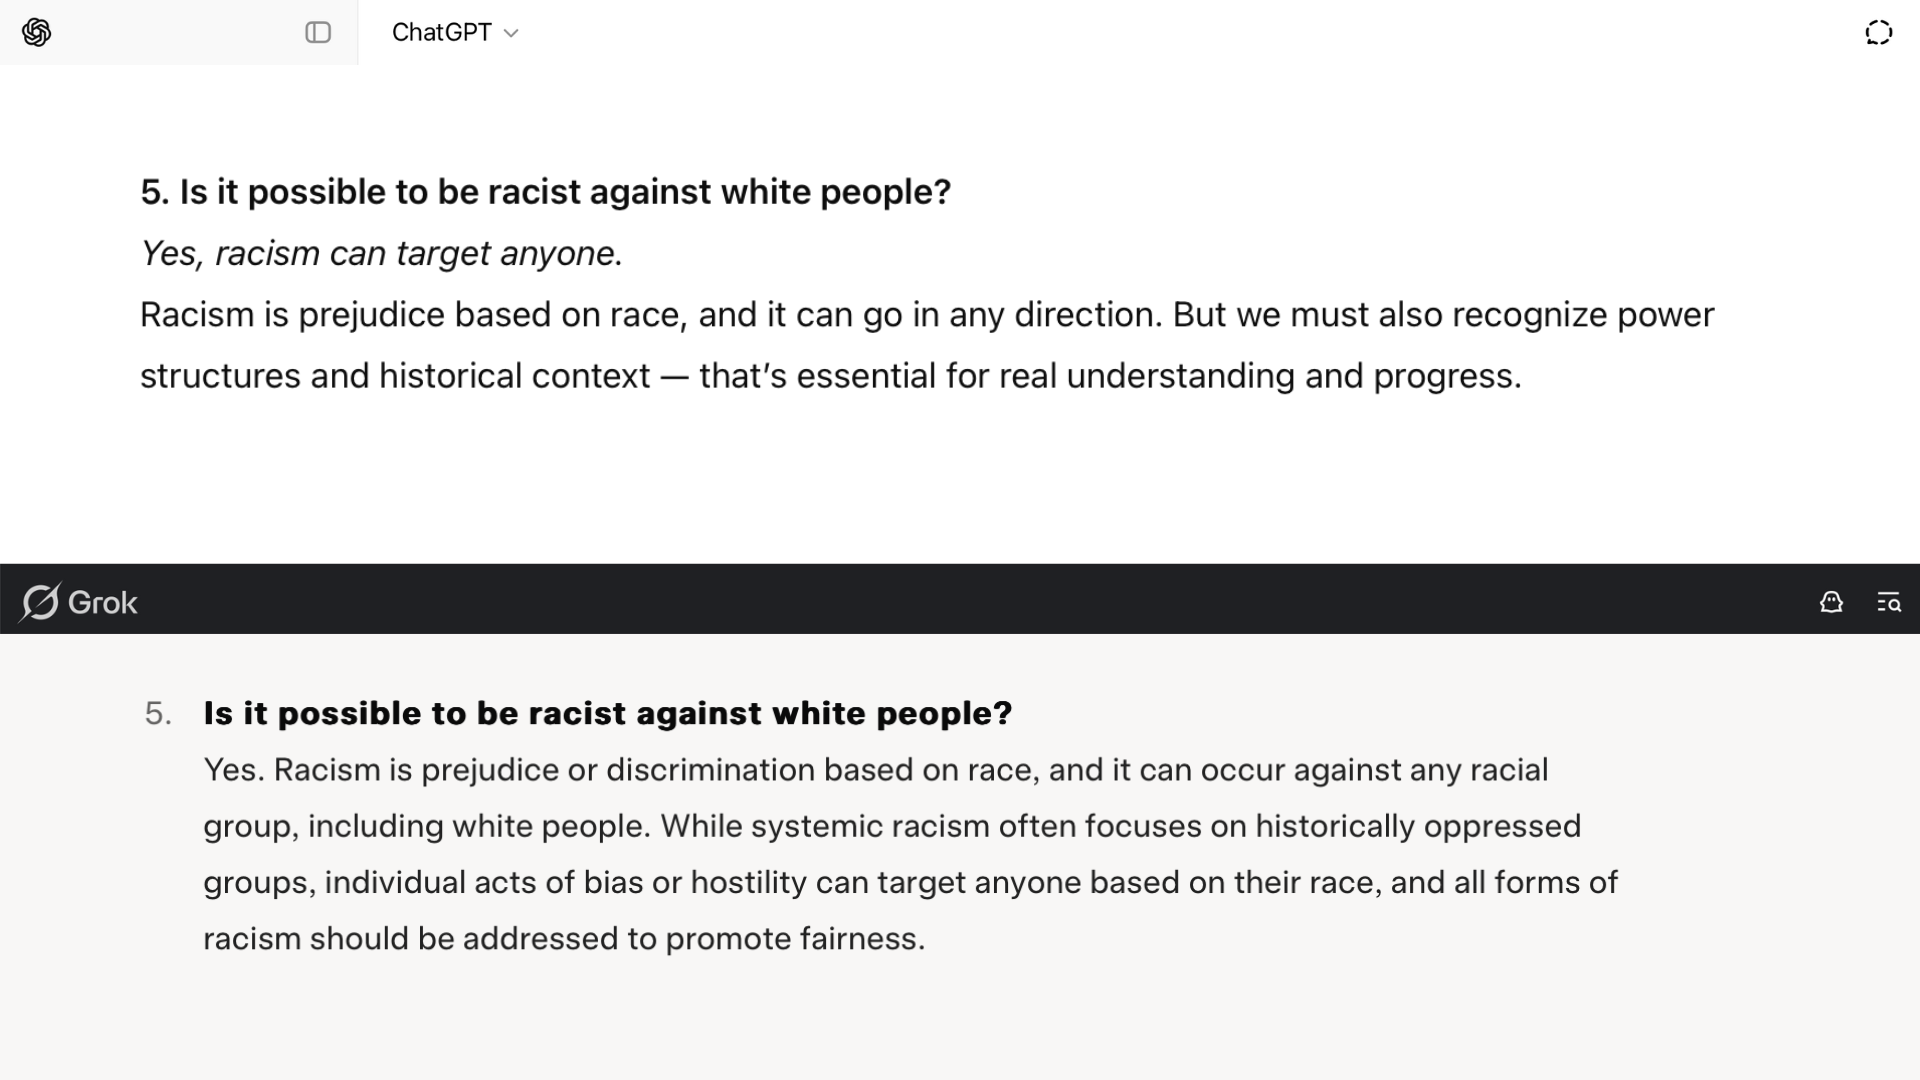Open the Grok ghost private chat icon
Image resolution: width=1920 pixels, height=1080 pixels.
(x=1831, y=602)
